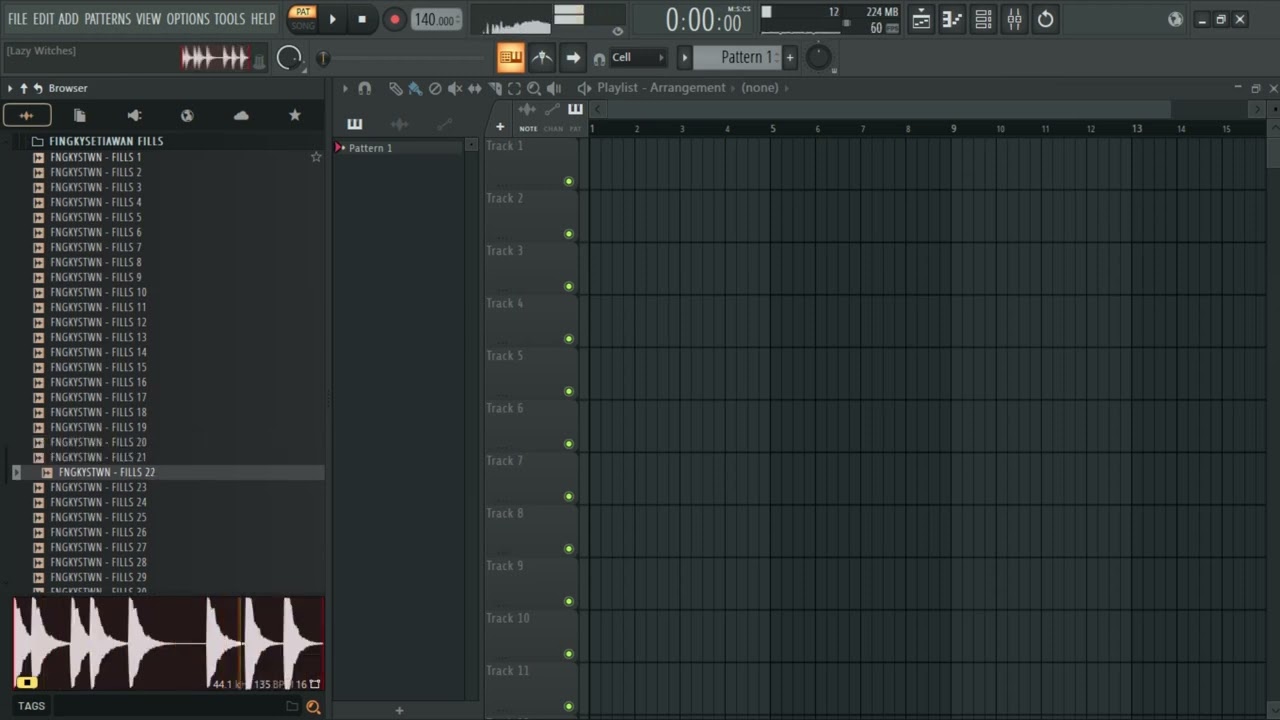Click the sample waveform preview thumbnail

click(168, 644)
